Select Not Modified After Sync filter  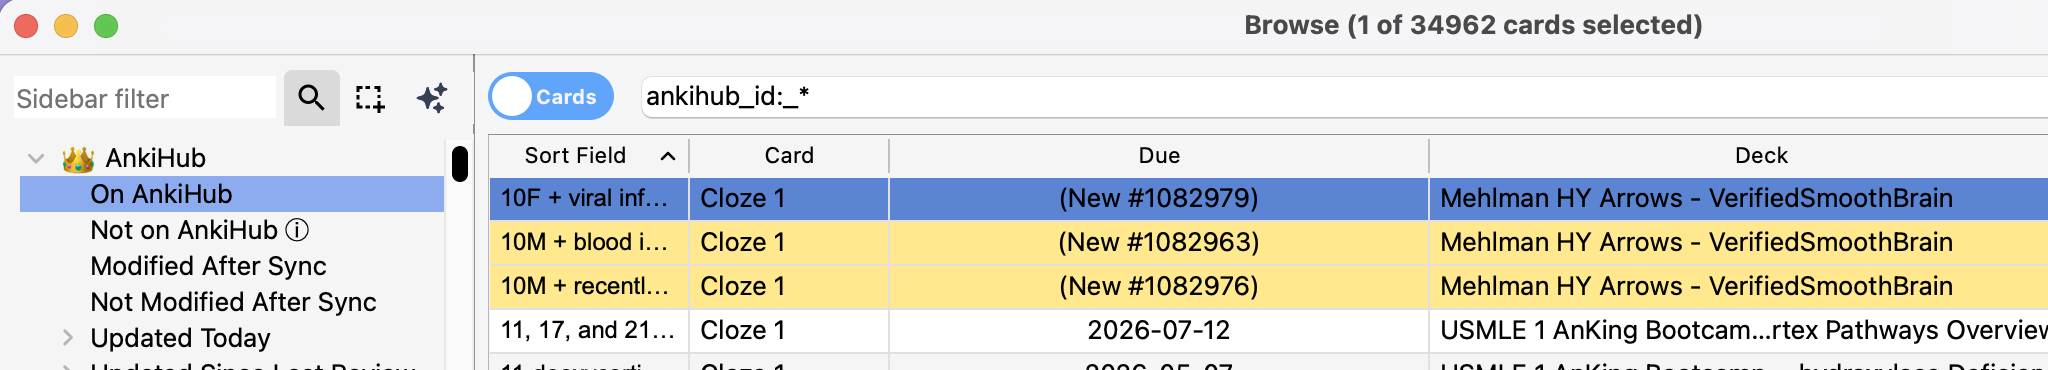coord(233,302)
